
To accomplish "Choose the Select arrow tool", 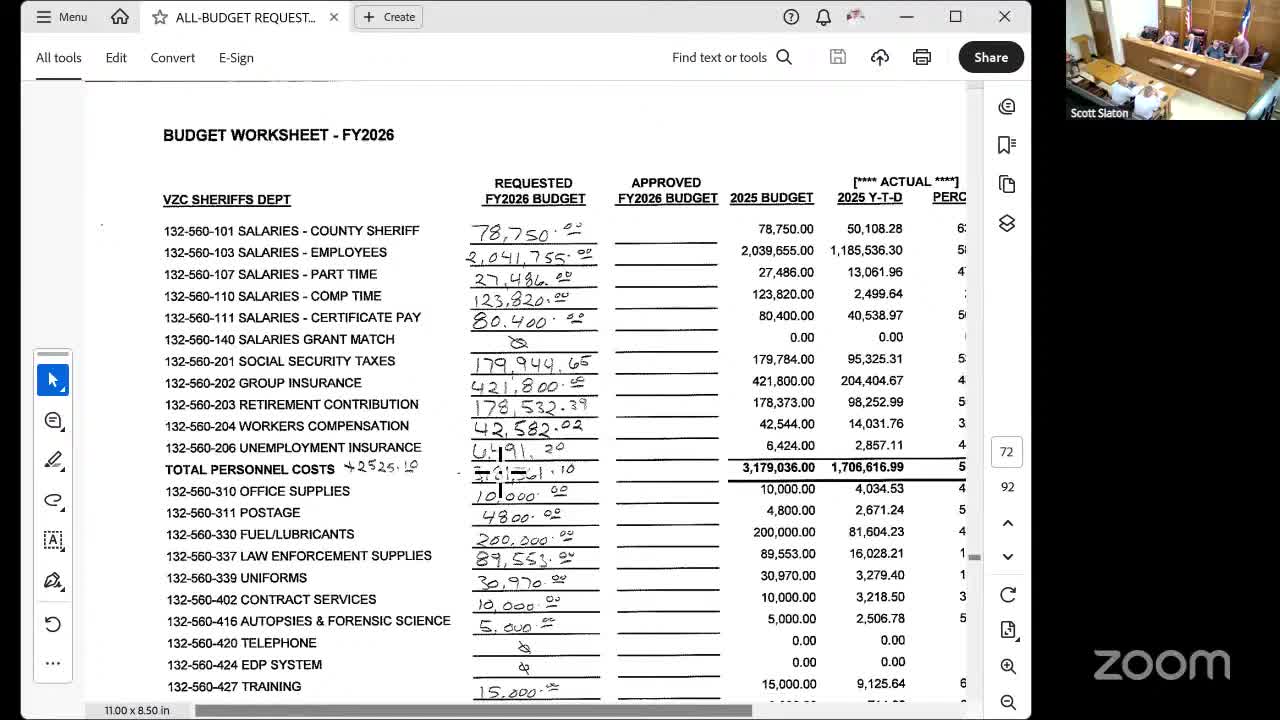I will tap(53, 380).
